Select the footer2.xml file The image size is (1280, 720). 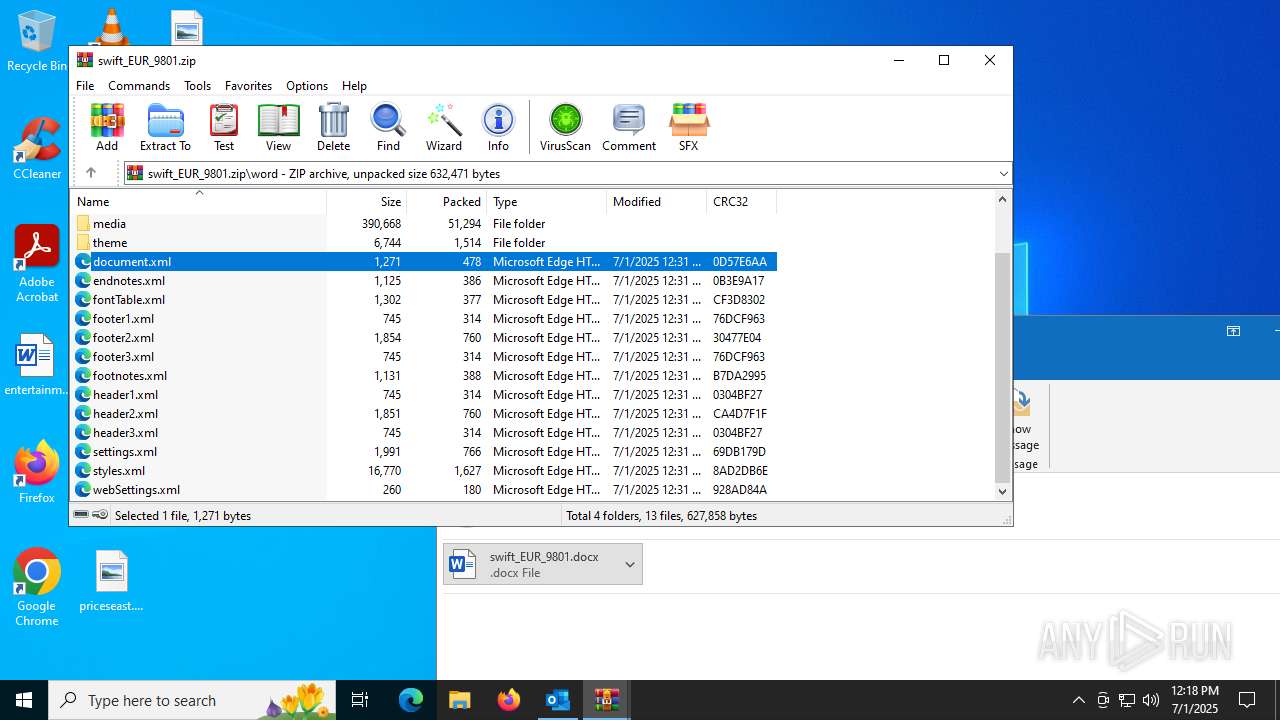[424, 338]
